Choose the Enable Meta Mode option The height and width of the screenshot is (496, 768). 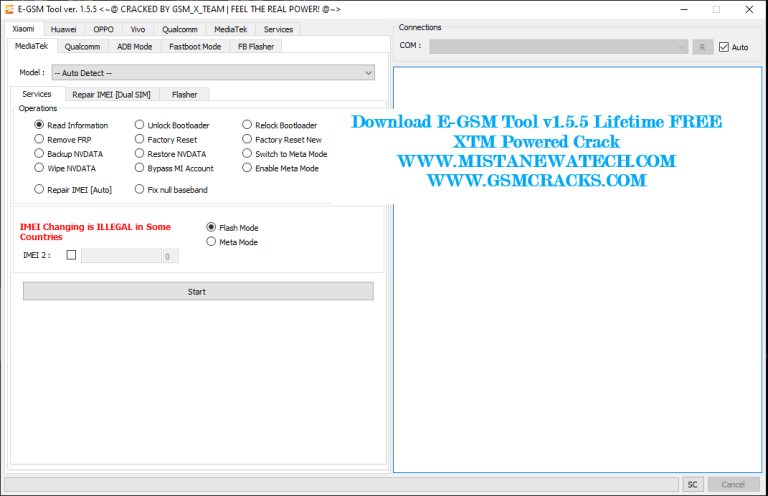[247, 169]
